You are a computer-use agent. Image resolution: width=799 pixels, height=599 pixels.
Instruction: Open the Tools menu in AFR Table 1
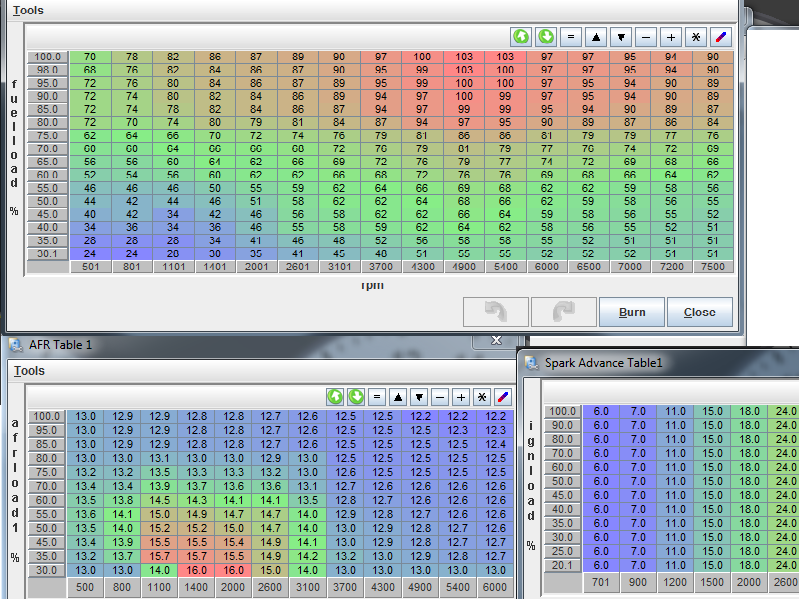29,370
